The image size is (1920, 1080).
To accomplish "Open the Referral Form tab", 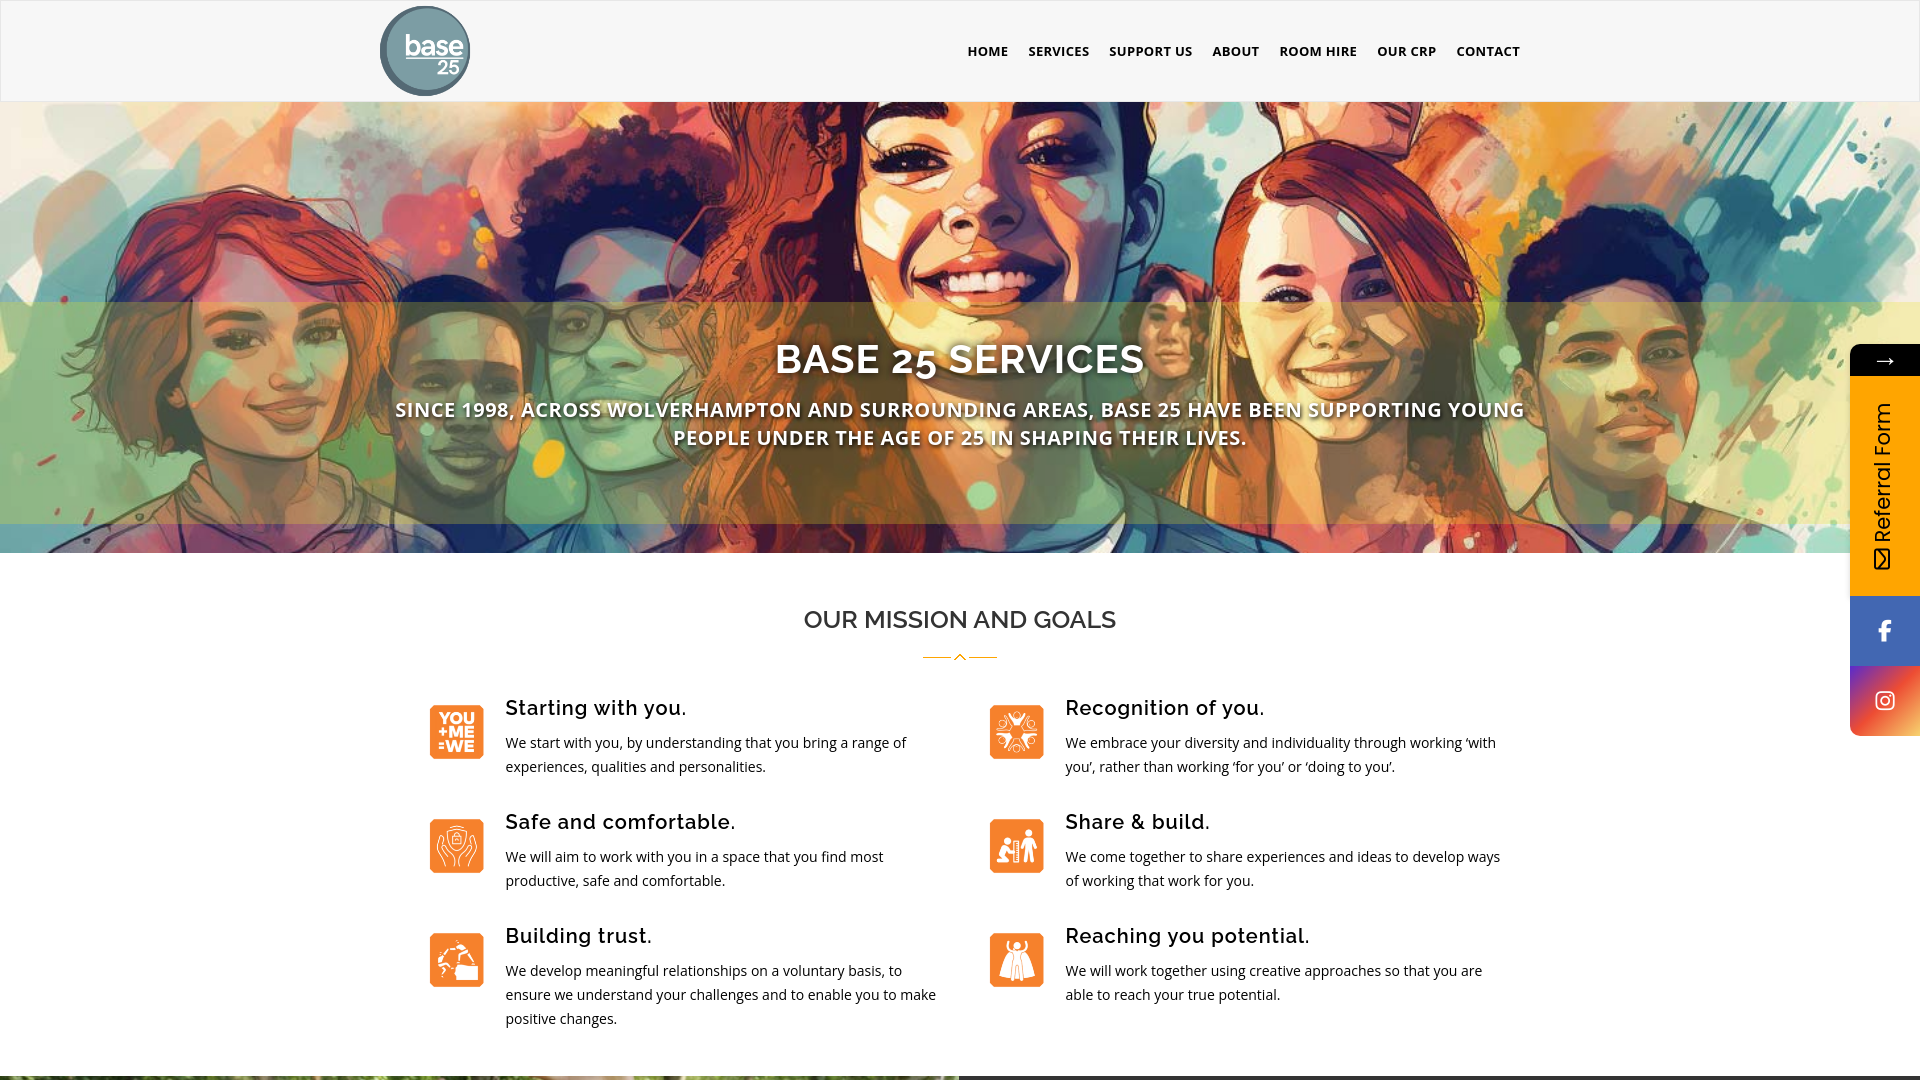I will coord(1884,486).
